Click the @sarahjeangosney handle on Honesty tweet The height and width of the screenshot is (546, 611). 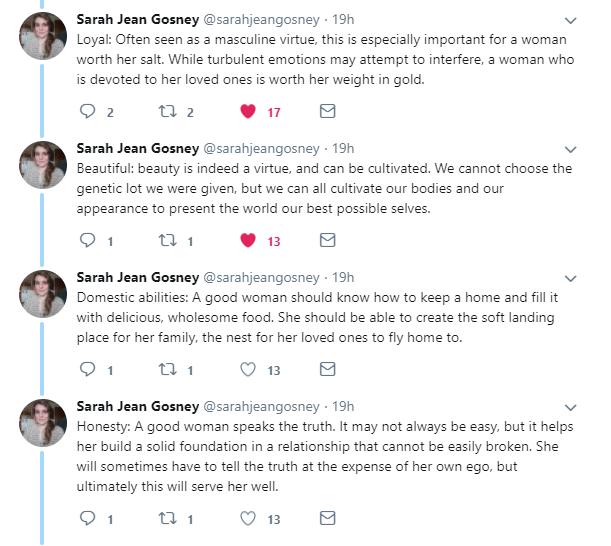[x=263, y=406]
